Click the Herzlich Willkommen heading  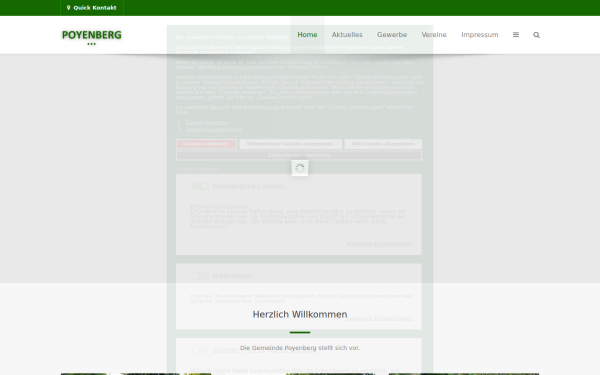pos(300,315)
